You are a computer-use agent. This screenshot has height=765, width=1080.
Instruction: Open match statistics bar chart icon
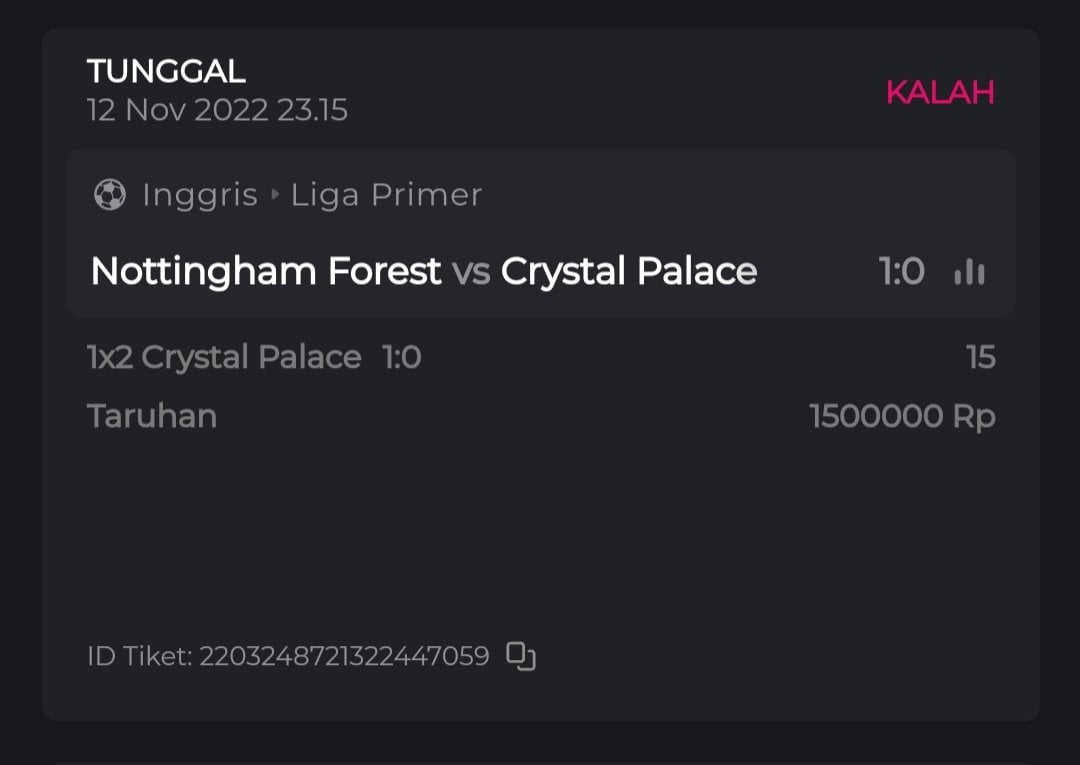[969, 272]
